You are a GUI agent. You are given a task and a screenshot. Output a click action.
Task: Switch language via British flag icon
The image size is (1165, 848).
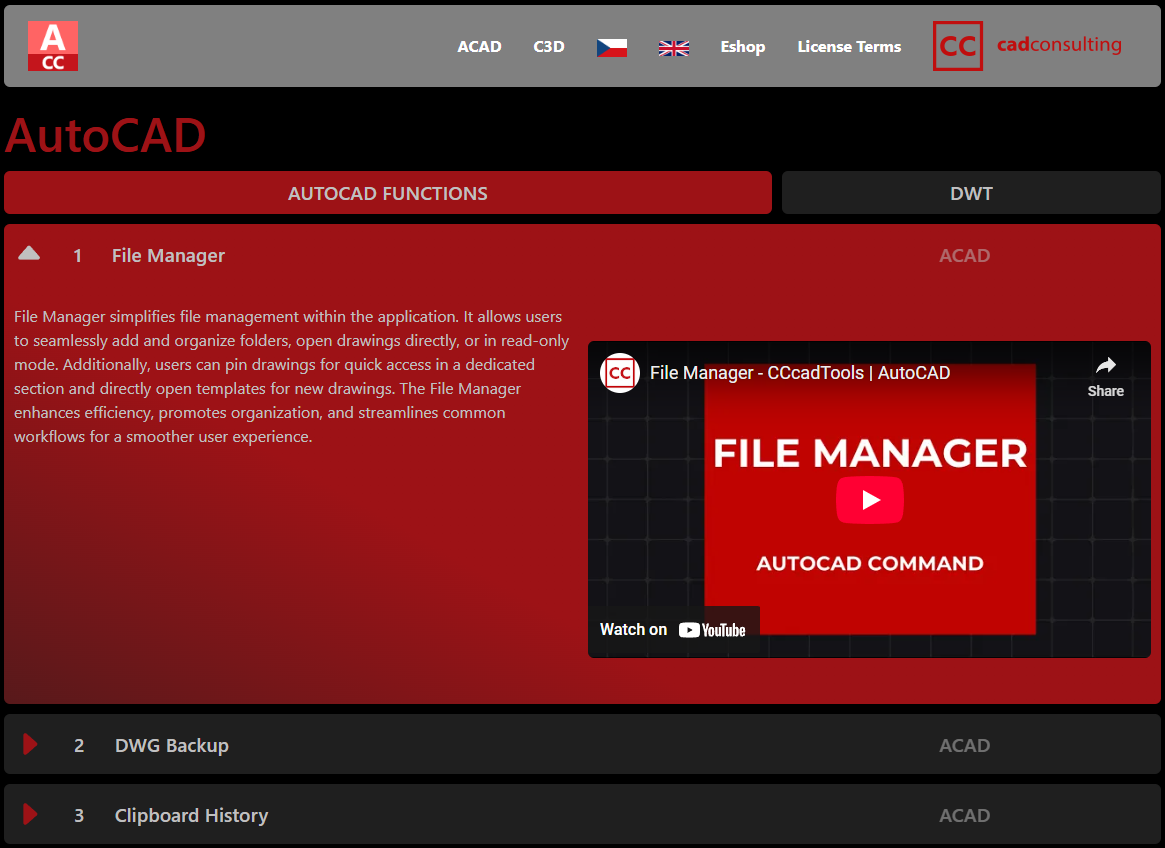pyautogui.click(x=674, y=47)
